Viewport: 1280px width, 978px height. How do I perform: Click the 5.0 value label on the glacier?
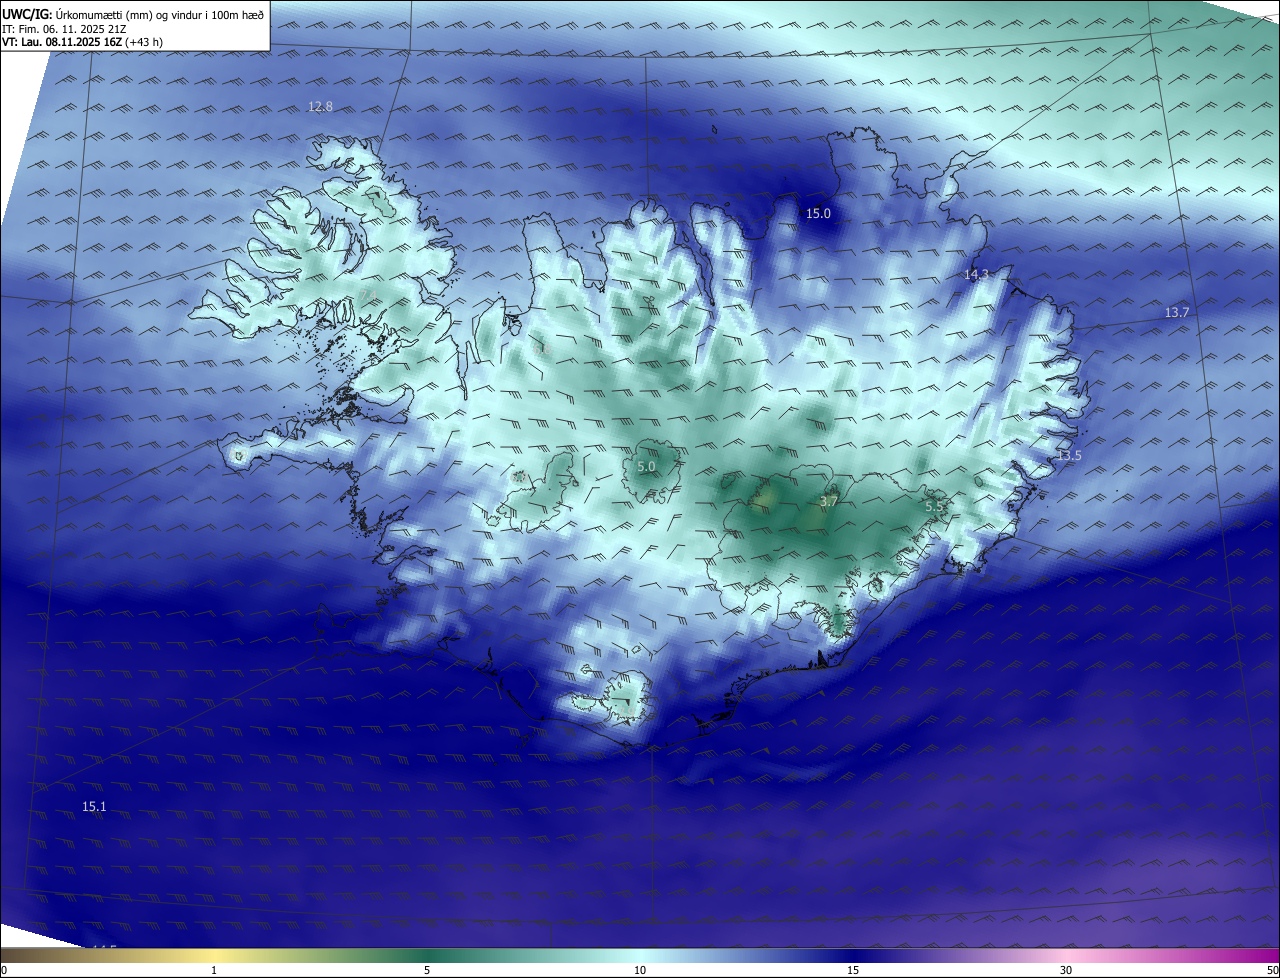(646, 466)
